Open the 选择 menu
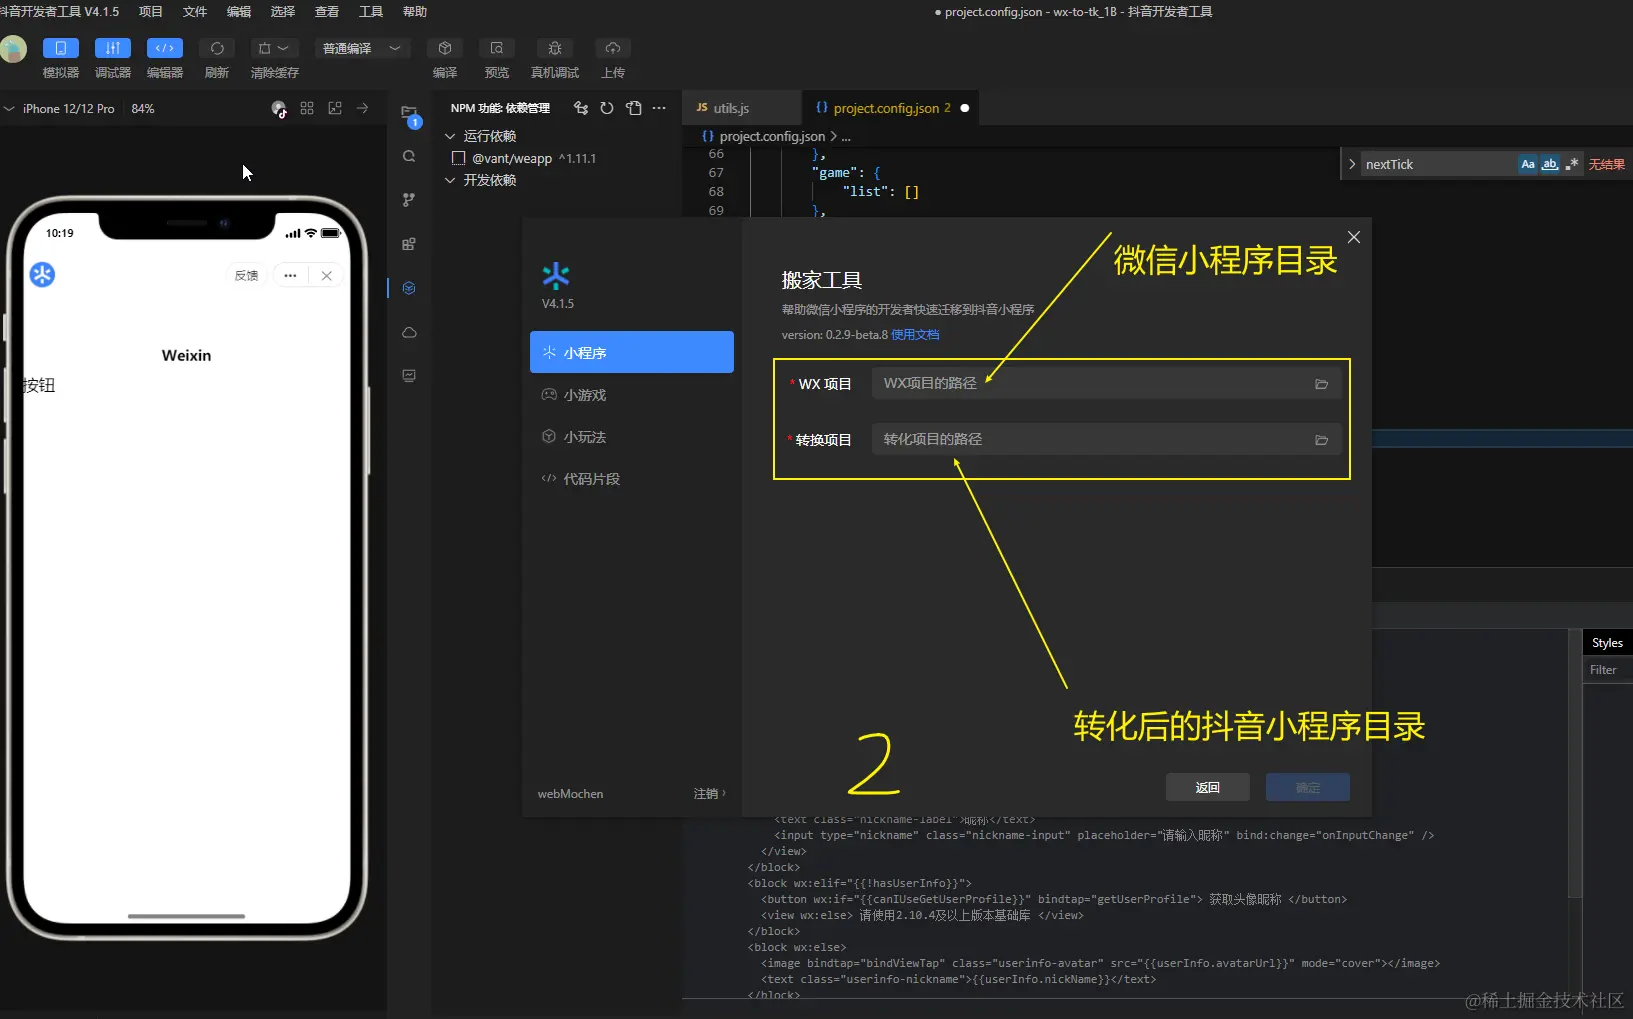 283,12
